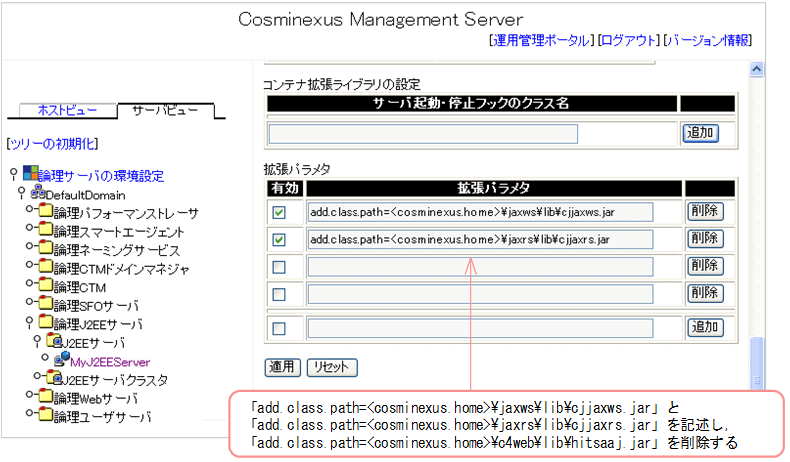Expand the 論理スマートエージェント node
Viewport: 790px width, 462px height.
pos(30,227)
